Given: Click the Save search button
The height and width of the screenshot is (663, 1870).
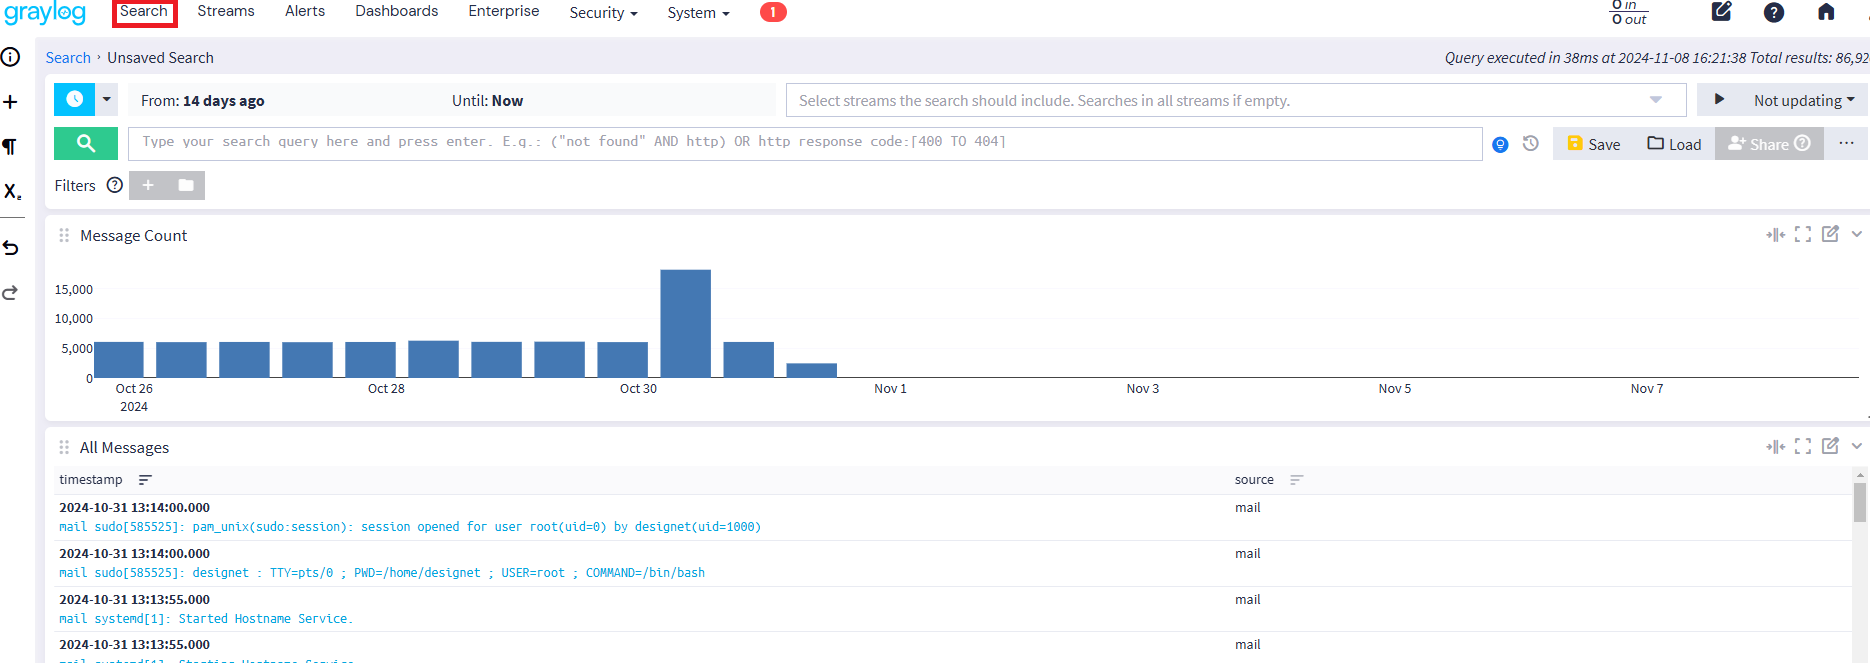Looking at the screenshot, I should tap(1594, 144).
